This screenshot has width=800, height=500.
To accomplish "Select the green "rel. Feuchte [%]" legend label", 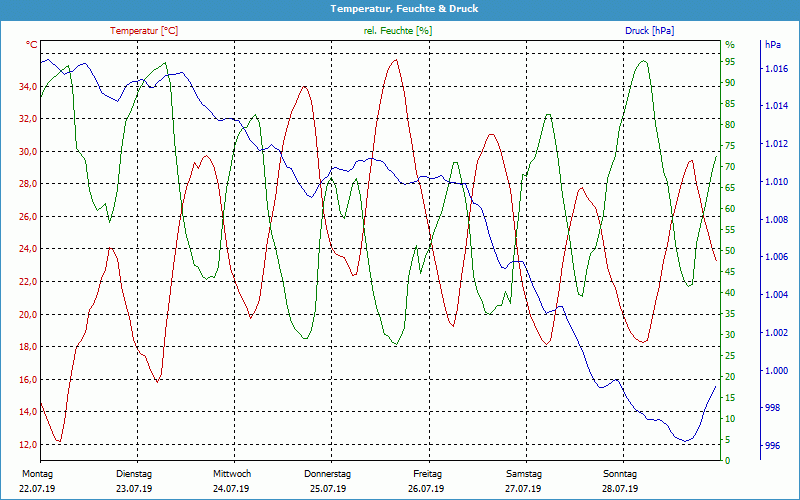I will tap(397, 31).
